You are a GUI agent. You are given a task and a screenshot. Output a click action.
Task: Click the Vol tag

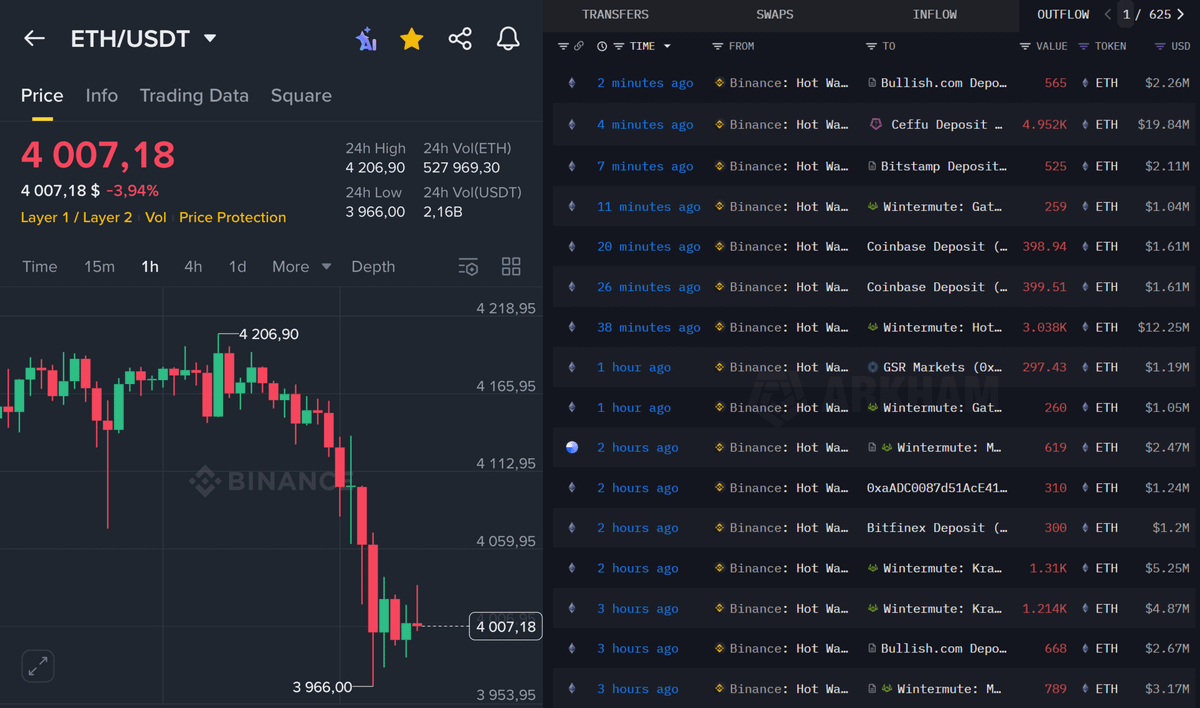[156, 217]
